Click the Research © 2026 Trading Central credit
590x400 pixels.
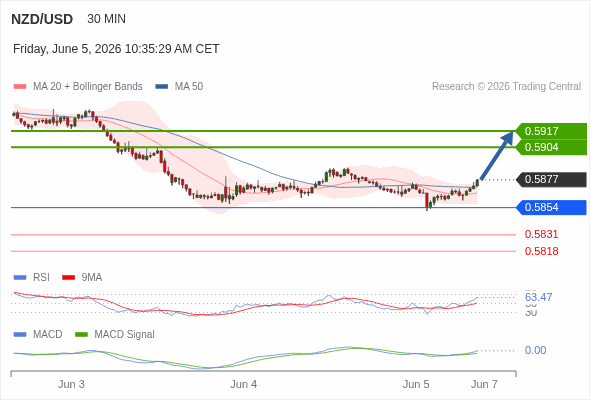506,87
